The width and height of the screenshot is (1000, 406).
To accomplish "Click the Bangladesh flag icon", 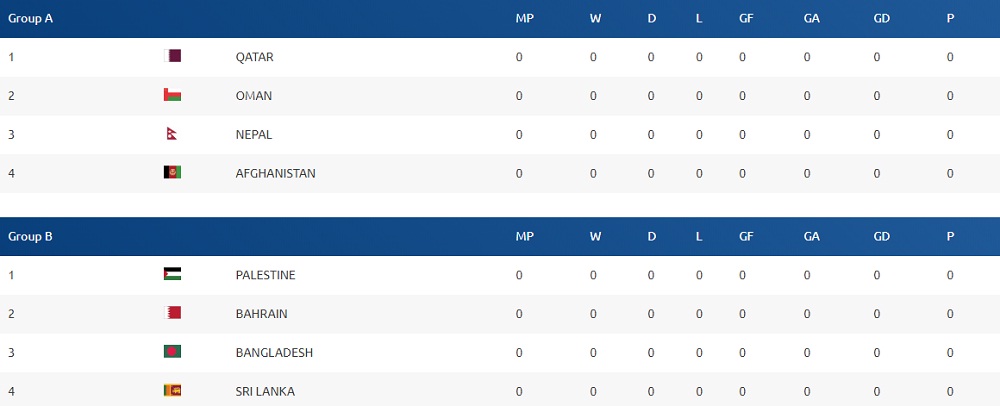I will 172,352.
